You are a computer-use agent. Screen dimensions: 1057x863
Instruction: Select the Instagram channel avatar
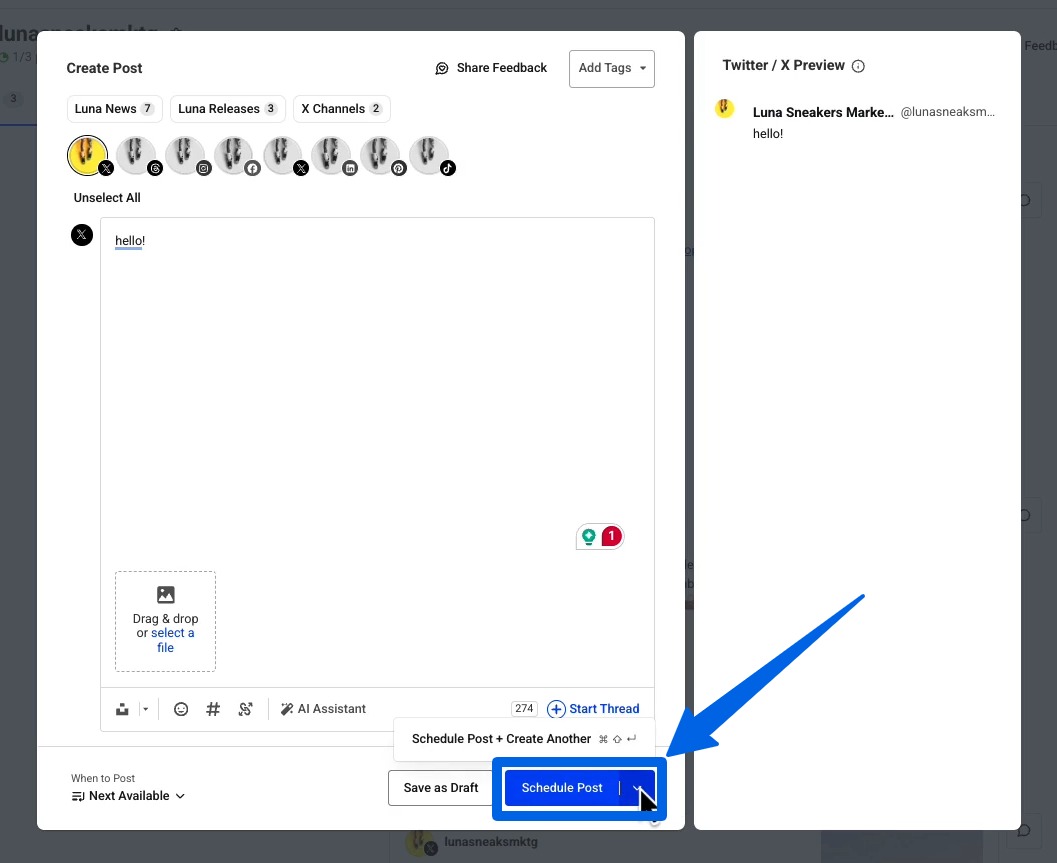[x=186, y=155]
